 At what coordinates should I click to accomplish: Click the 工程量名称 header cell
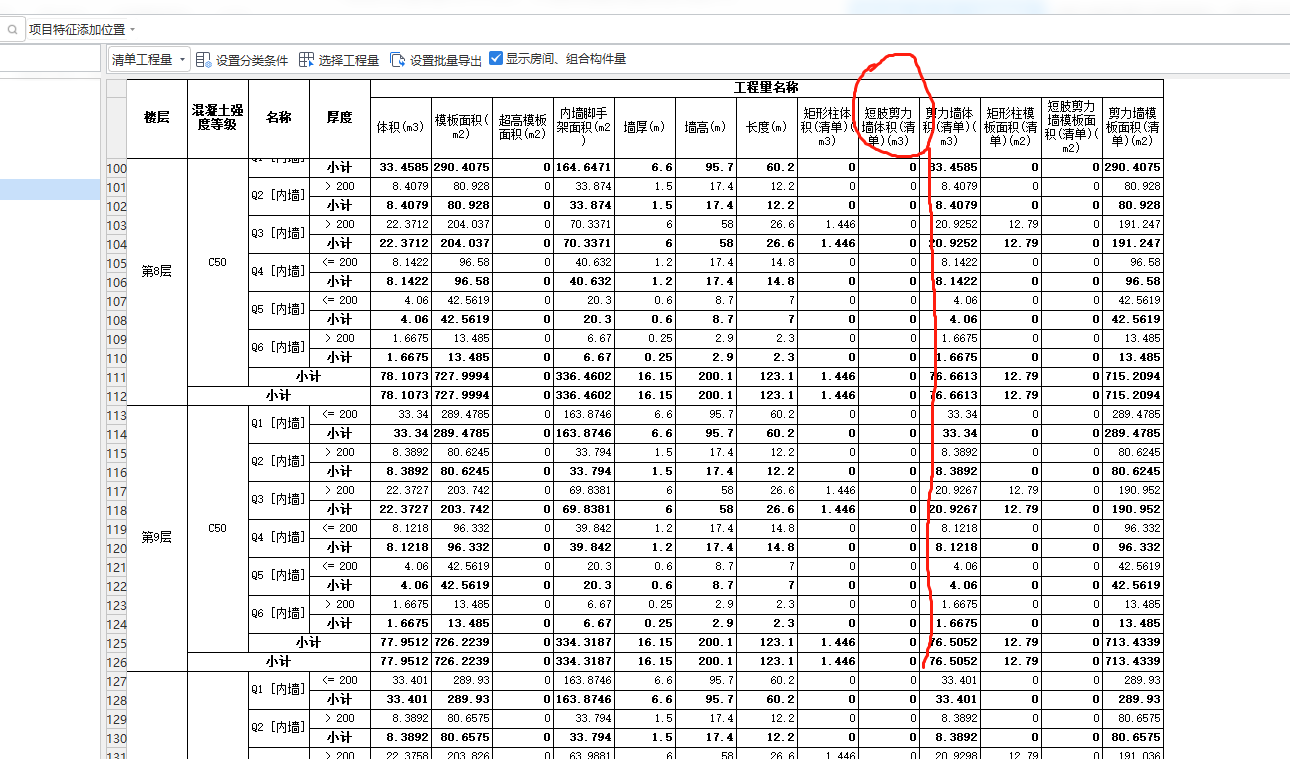(x=767, y=88)
